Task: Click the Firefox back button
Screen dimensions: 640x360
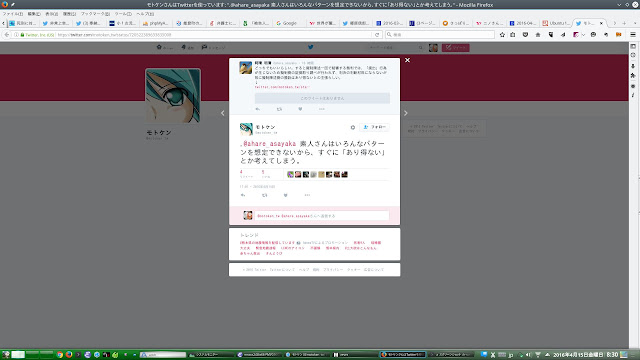Action: click(7, 35)
